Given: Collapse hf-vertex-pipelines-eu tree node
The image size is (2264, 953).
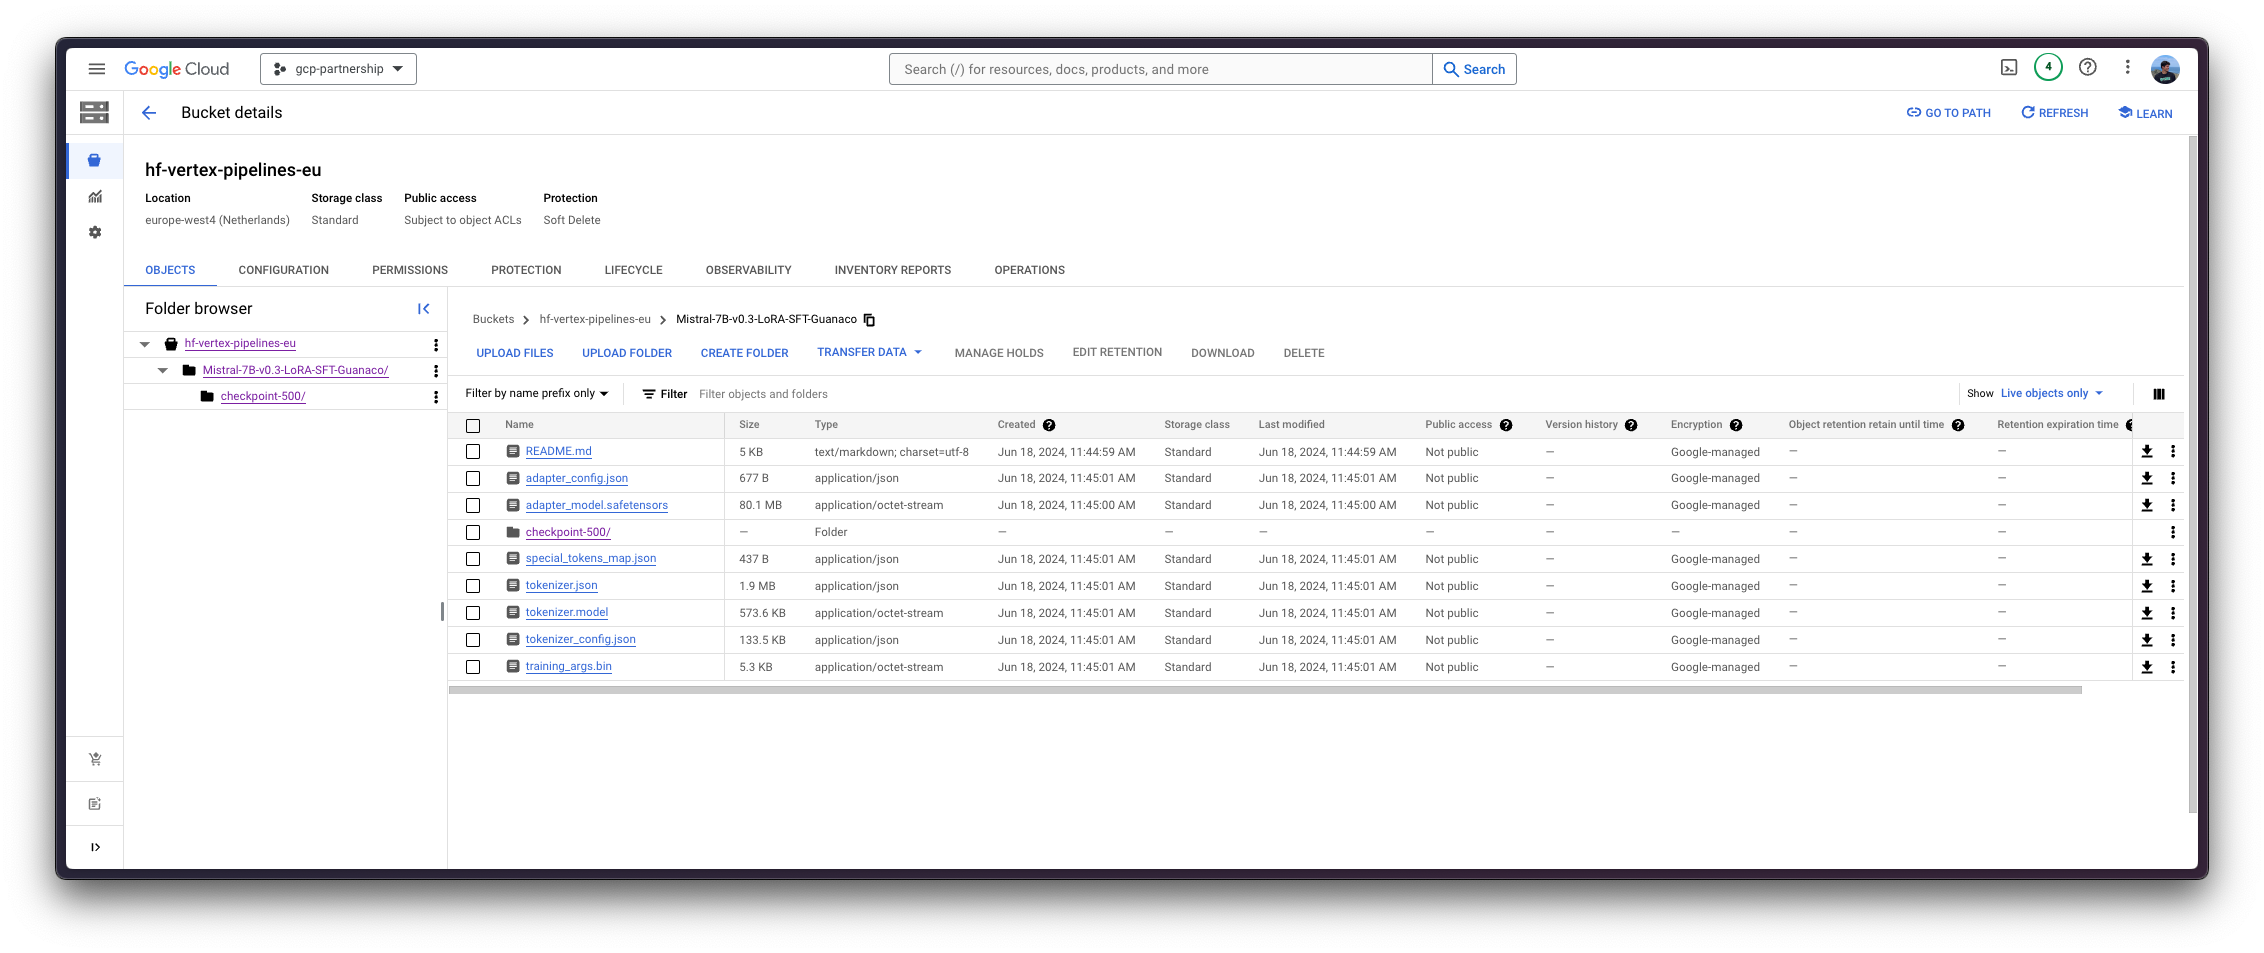Looking at the screenshot, I should point(145,344).
